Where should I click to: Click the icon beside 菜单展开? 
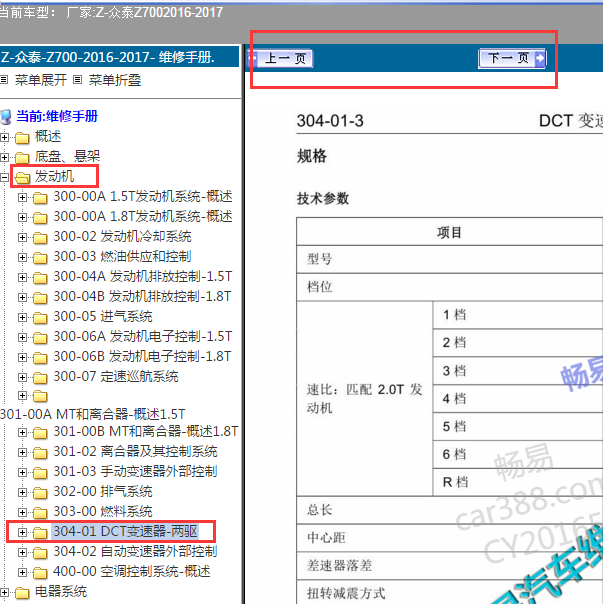pos(4,80)
